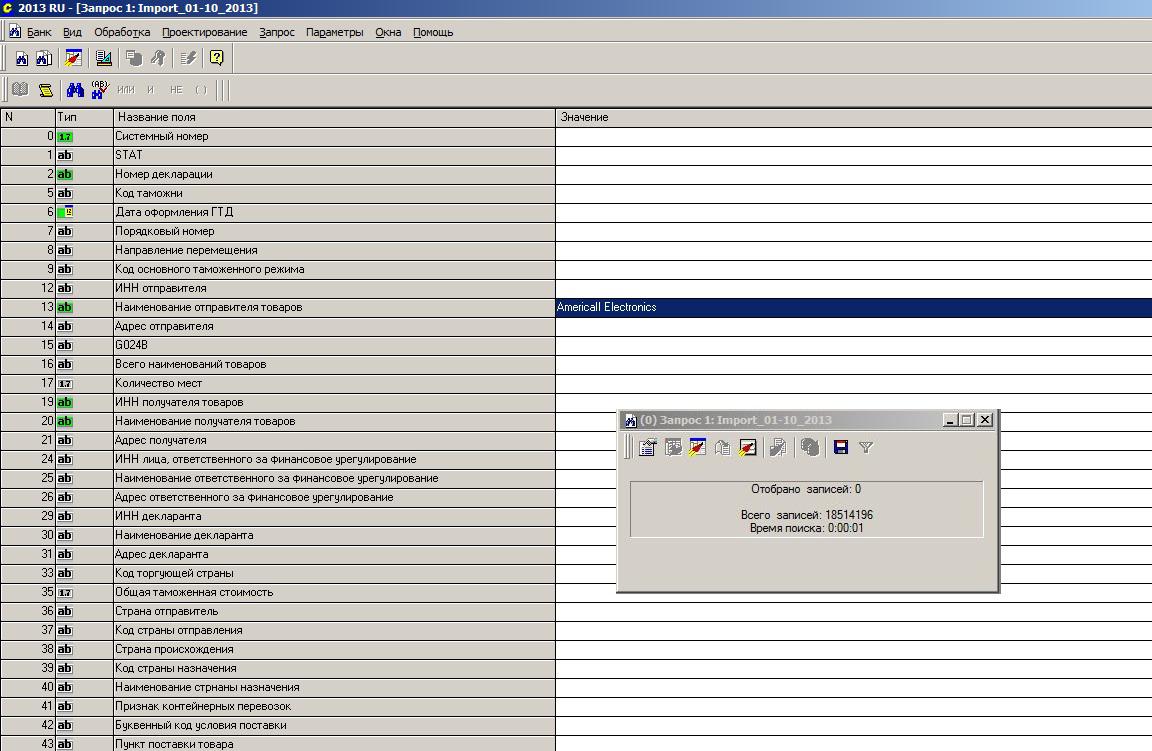Click the grayed open book icon

click(20, 90)
